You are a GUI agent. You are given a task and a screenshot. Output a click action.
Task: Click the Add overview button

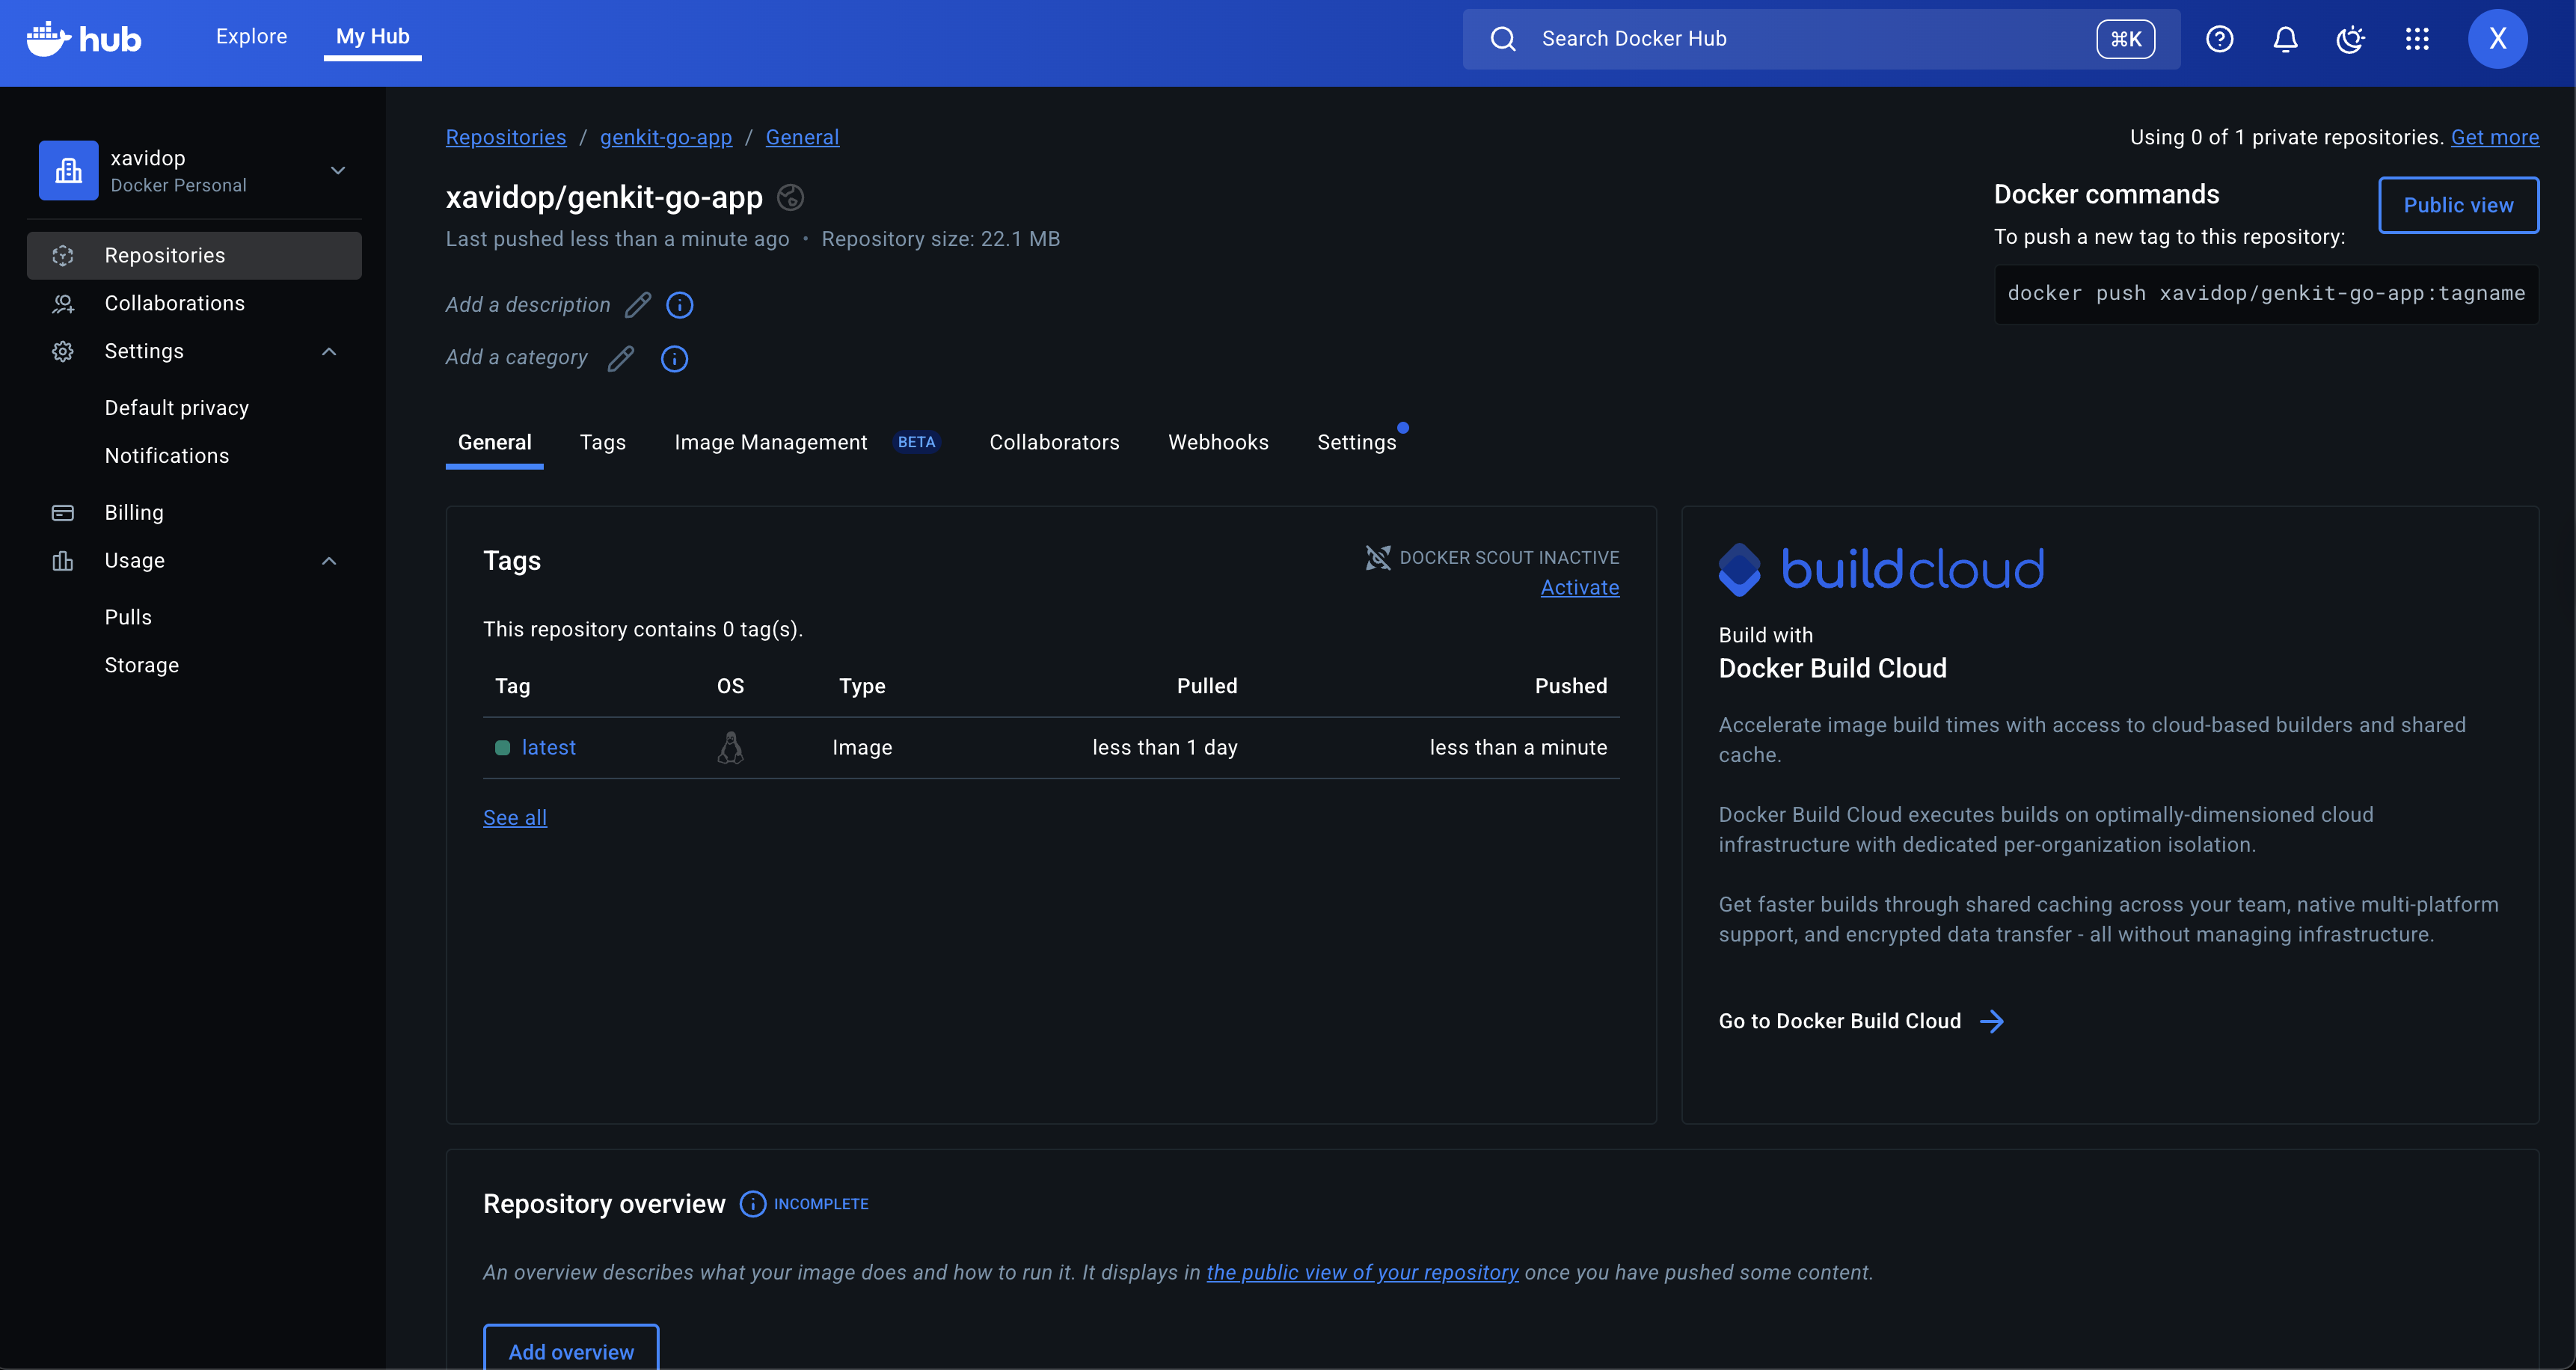click(571, 1350)
